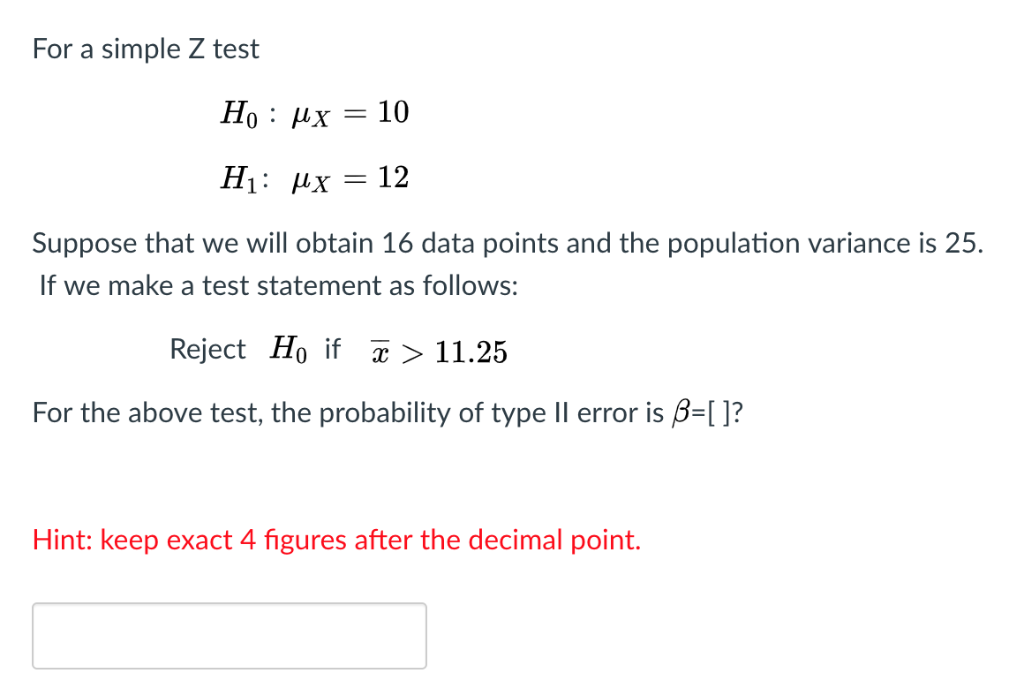Select the word 'Hint:' in the red text
This screenshot has height=696, width=1024.
point(63,539)
